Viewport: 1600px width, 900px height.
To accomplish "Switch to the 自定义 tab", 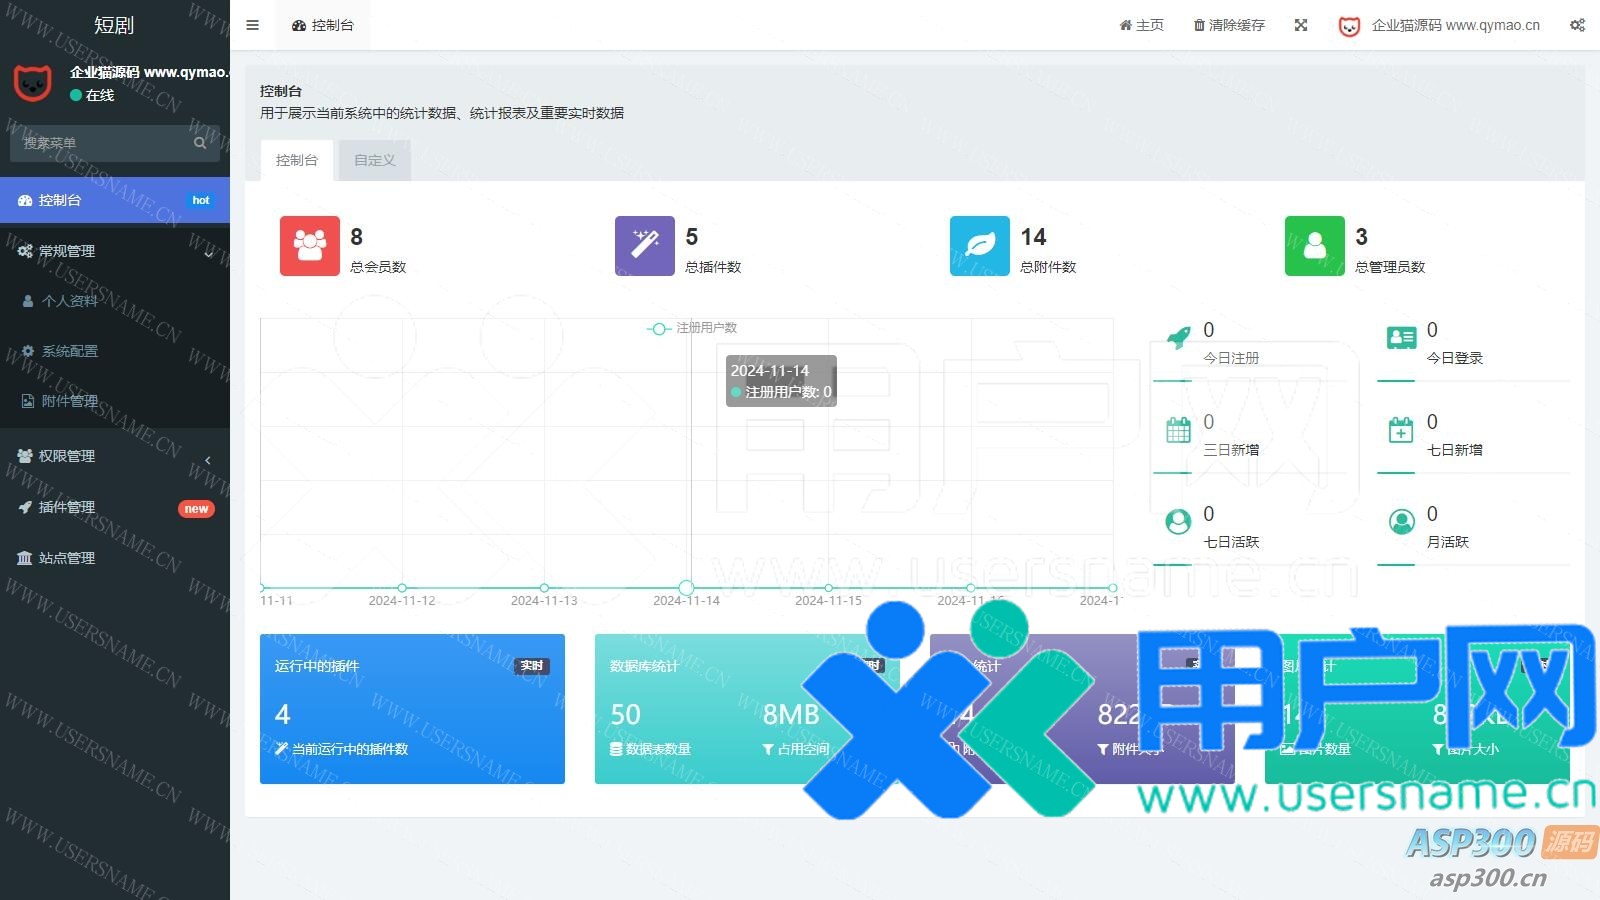I will coord(375,160).
